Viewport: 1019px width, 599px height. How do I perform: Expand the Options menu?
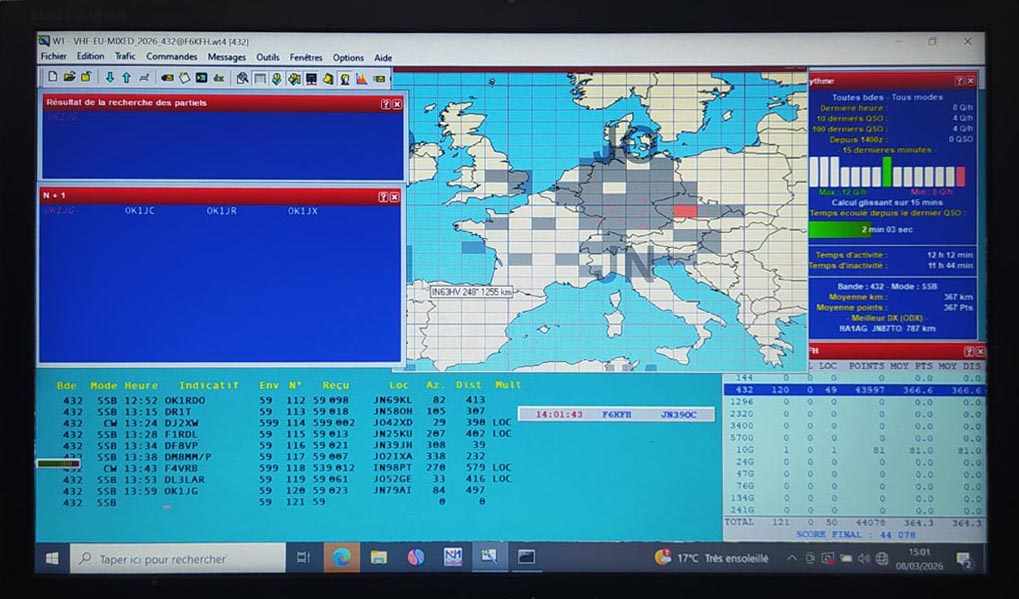point(348,57)
